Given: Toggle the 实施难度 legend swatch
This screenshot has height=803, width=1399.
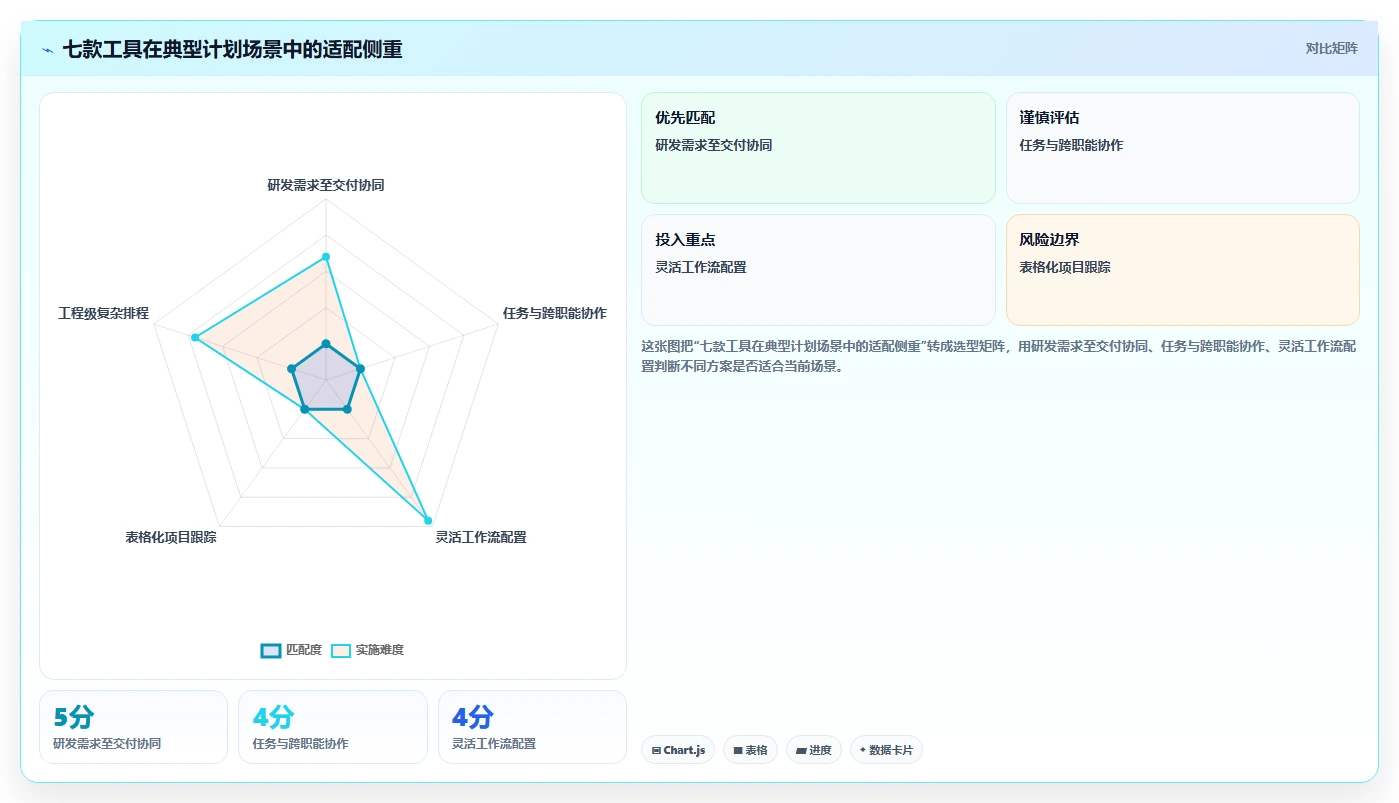Looking at the screenshot, I should [x=341, y=650].
